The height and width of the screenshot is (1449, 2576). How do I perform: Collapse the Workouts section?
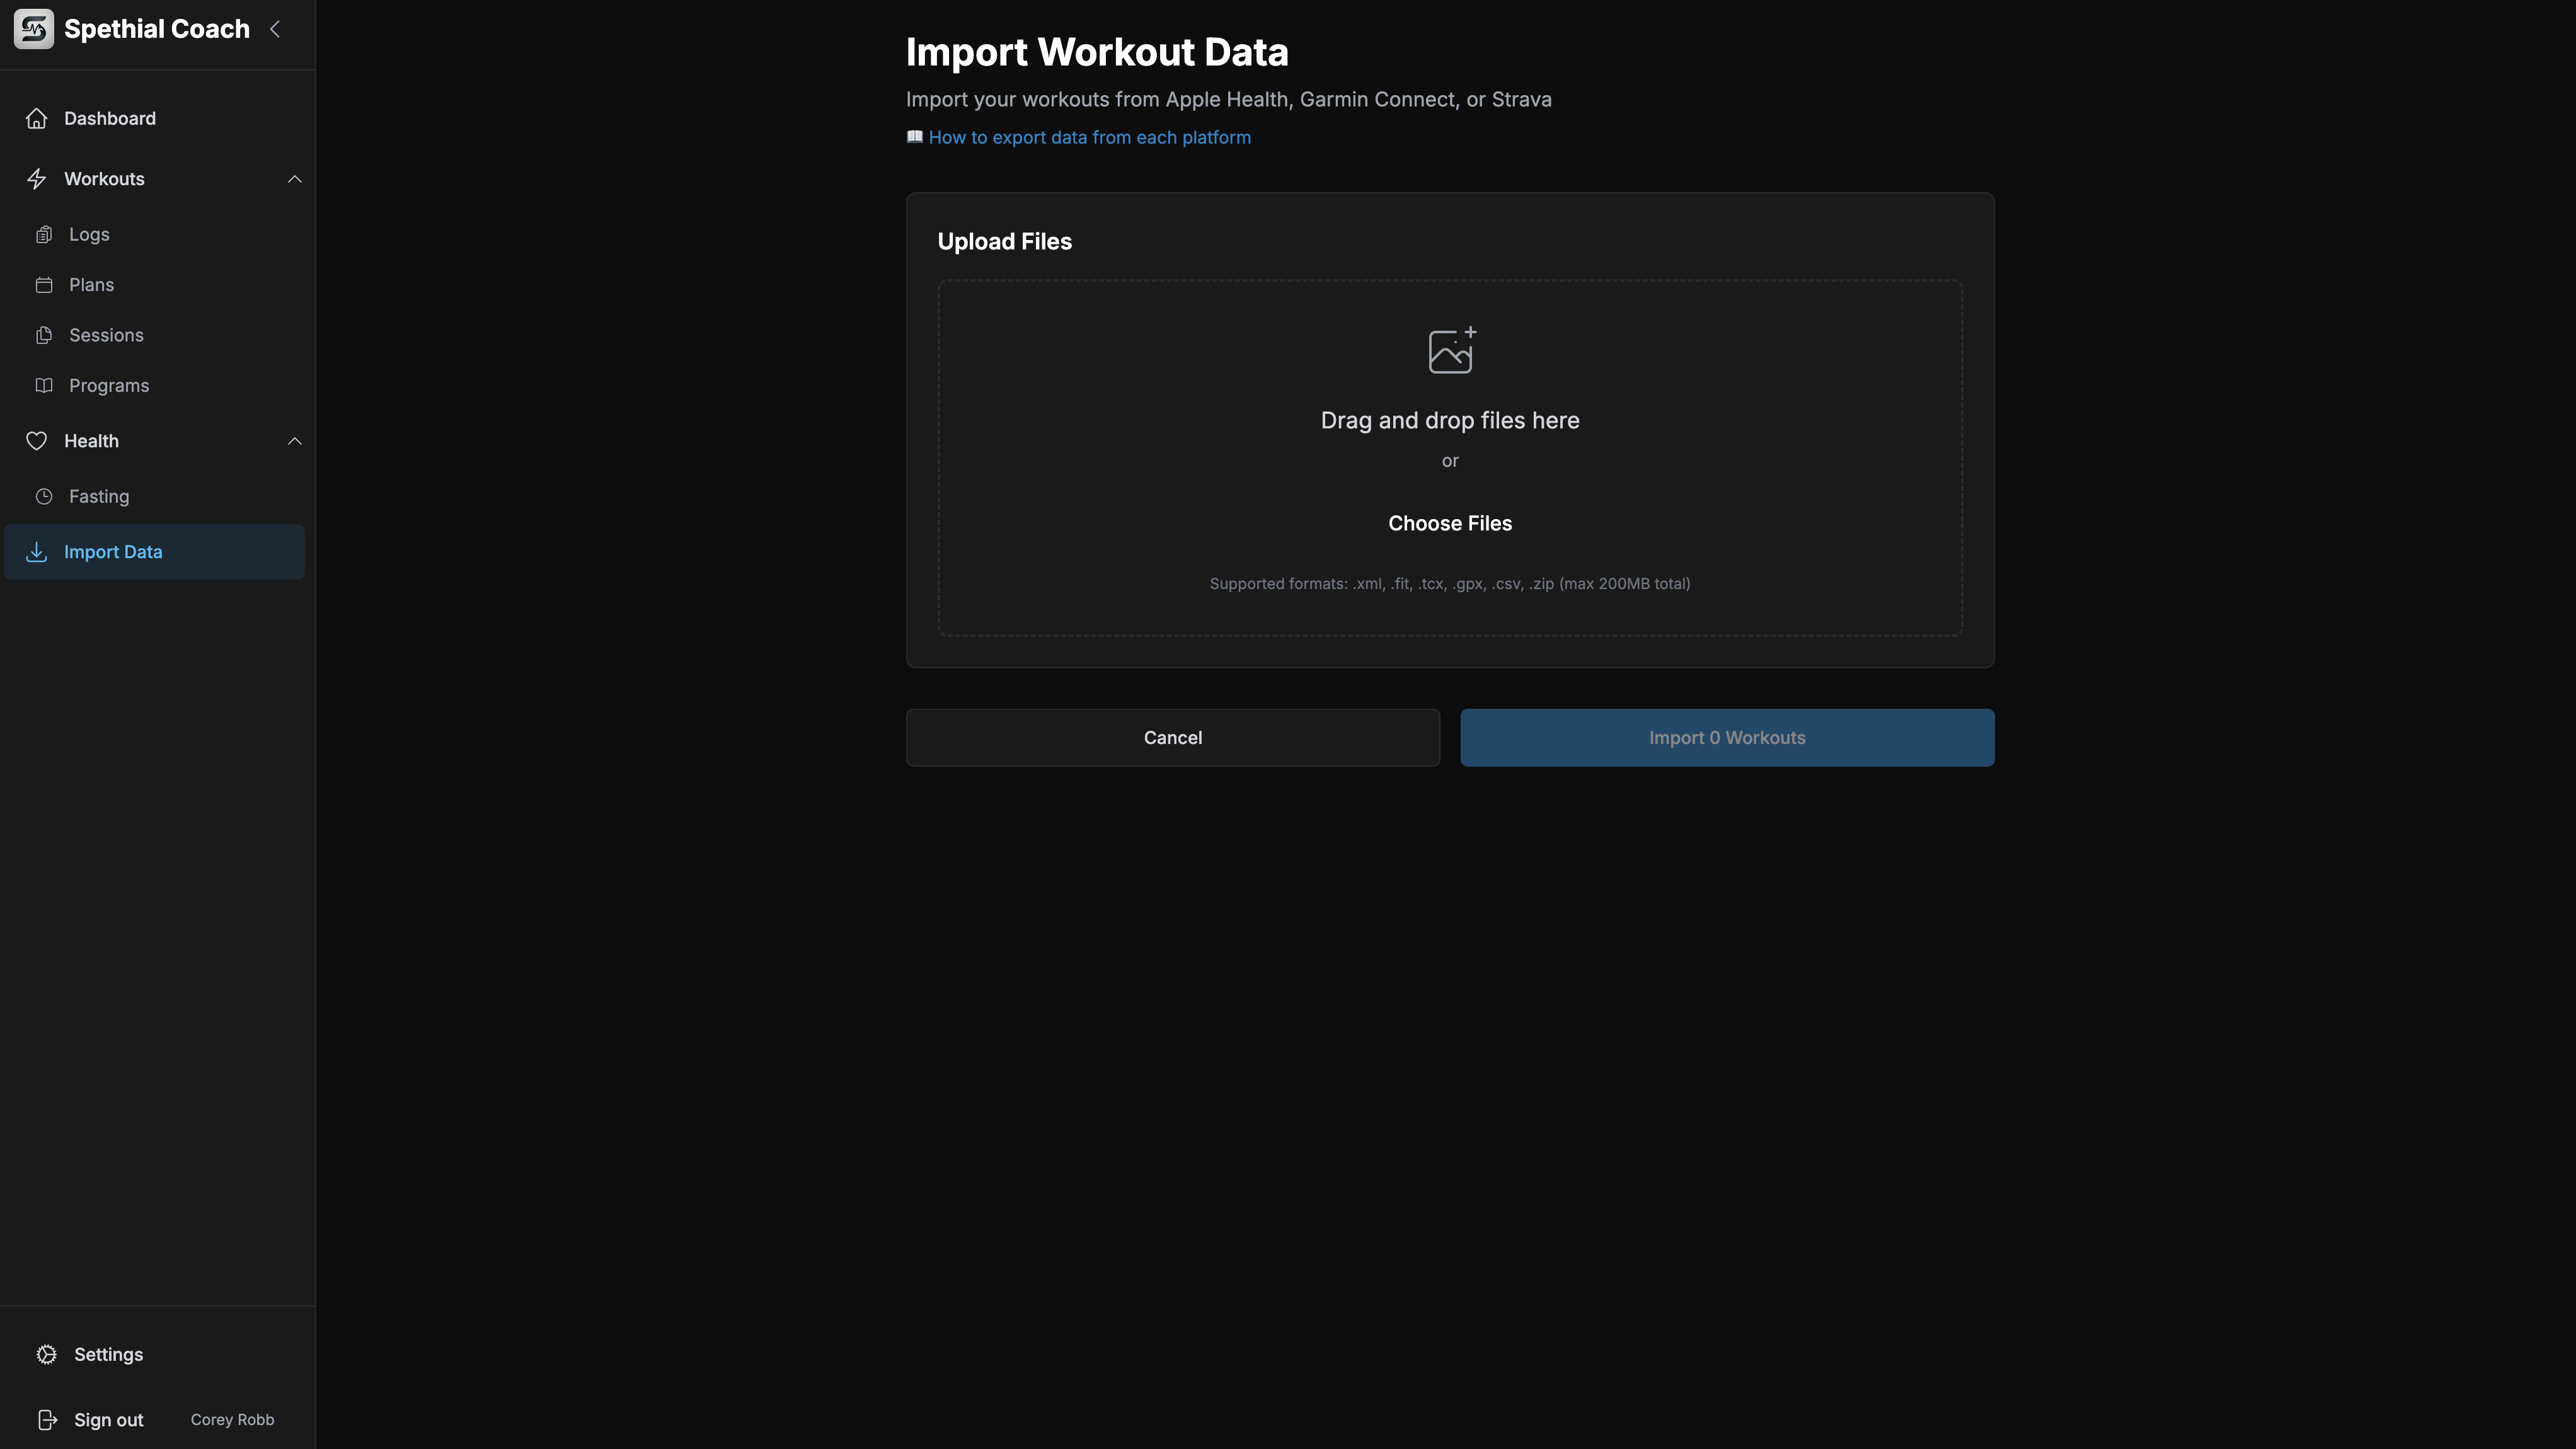(294, 178)
